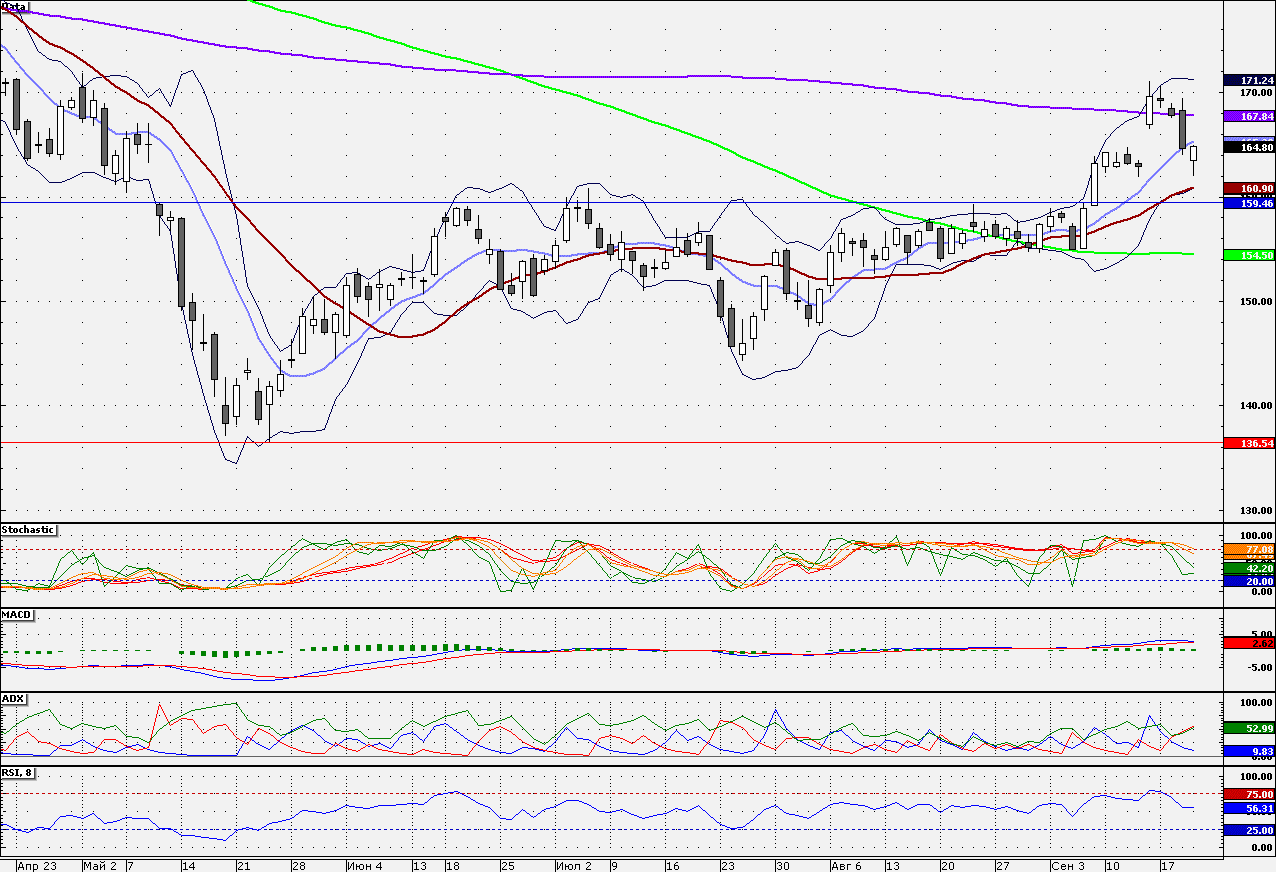Select the 'Июл 2' date label
Screen dimensions: 1276x872
click(x=574, y=865)
